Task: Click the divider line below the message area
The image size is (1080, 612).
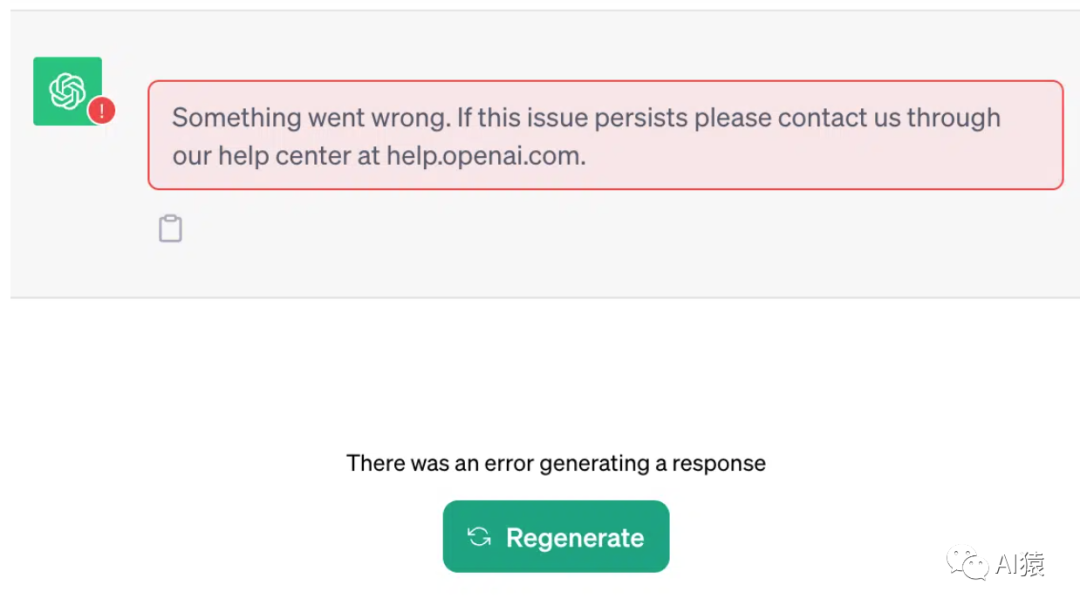Action: [x=540, y=297]
